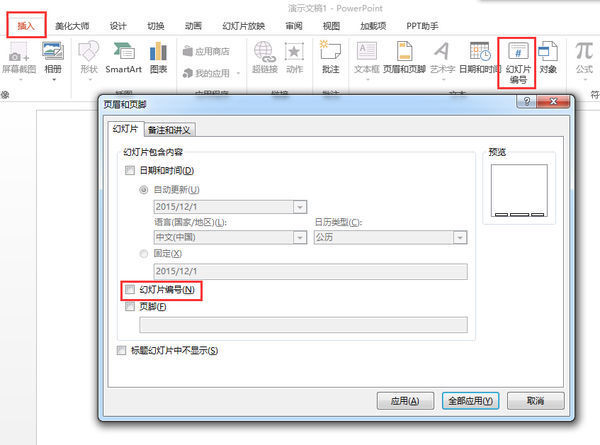Insert a chart with 图表 icon
The width and height of the screenshot is (600, 445).
pos(158,58)
